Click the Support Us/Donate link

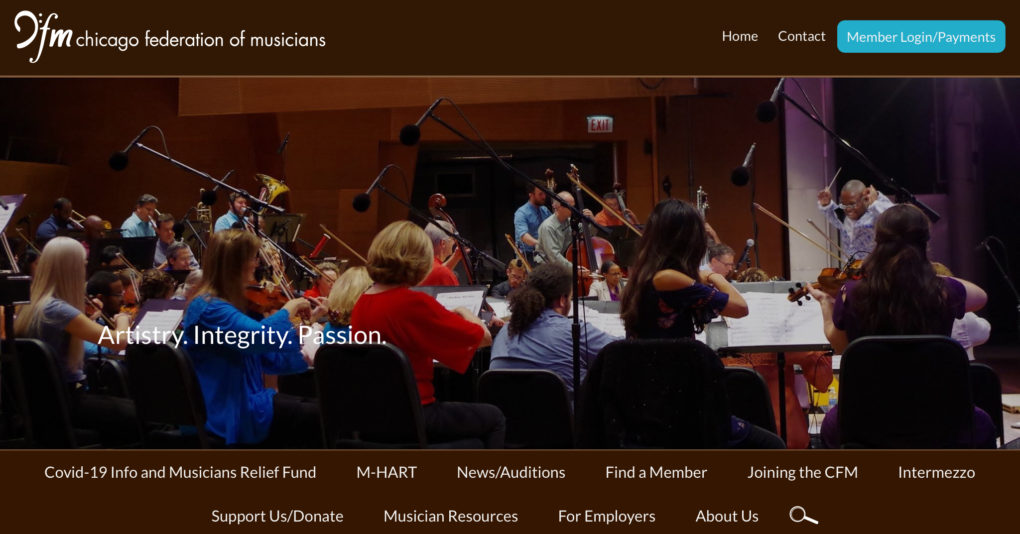point(277,516)
